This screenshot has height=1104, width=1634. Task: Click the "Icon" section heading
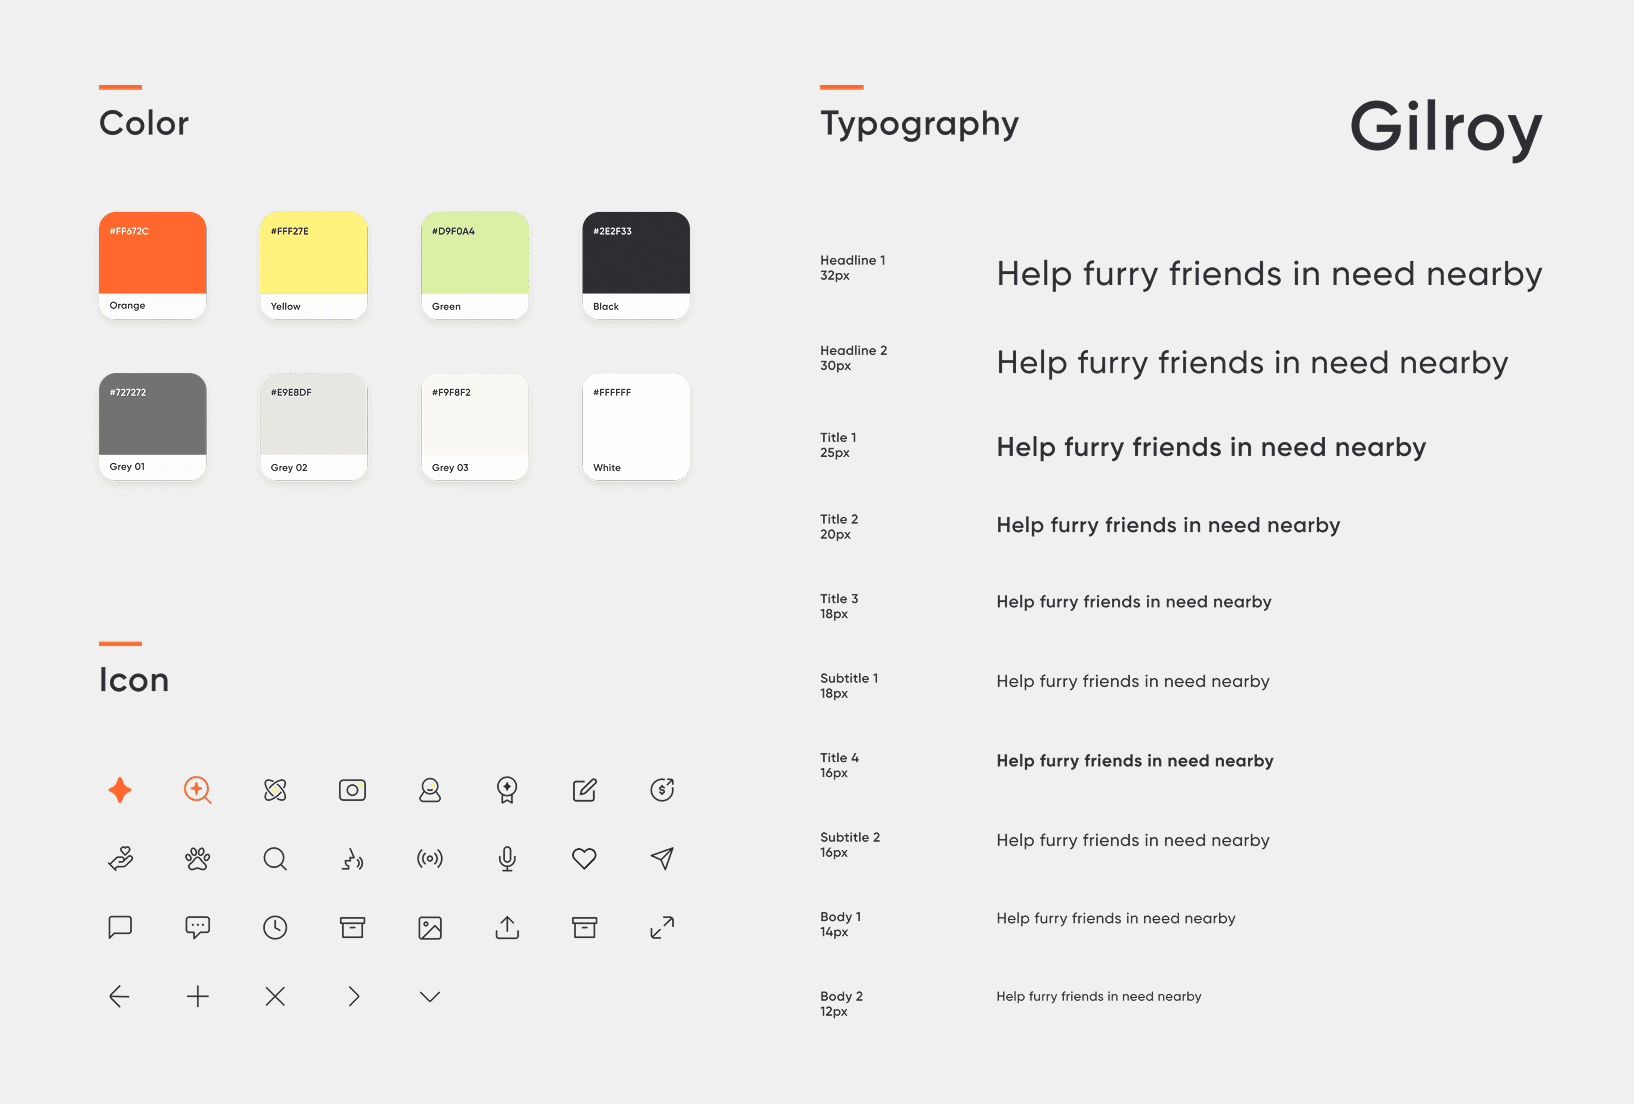(x=134, y=680)
